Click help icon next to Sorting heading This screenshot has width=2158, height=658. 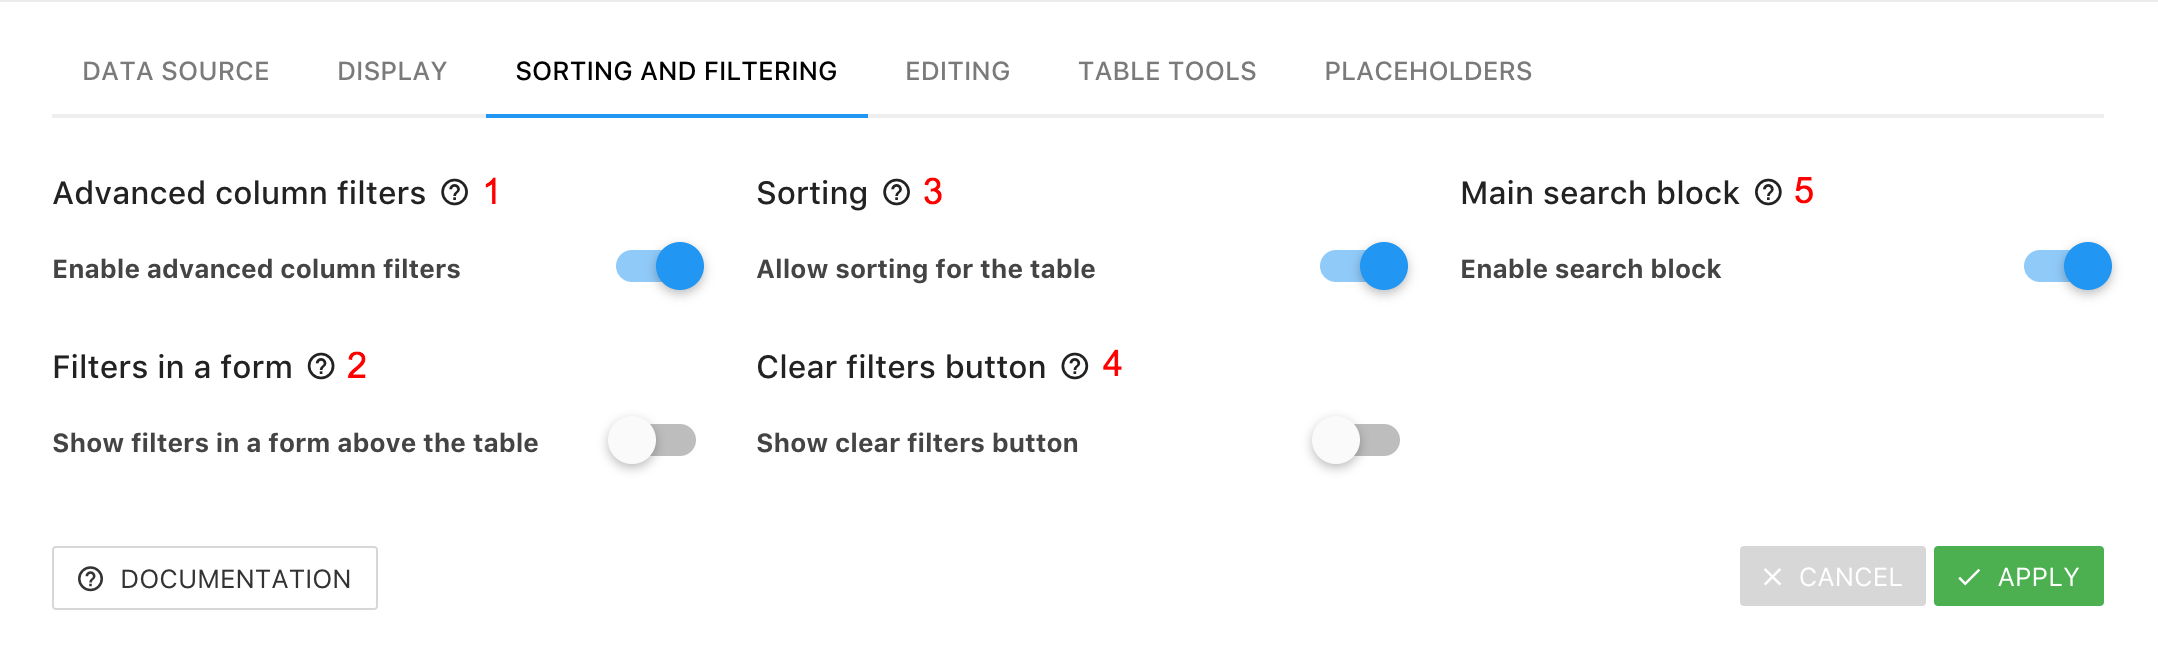pos(897,192)
